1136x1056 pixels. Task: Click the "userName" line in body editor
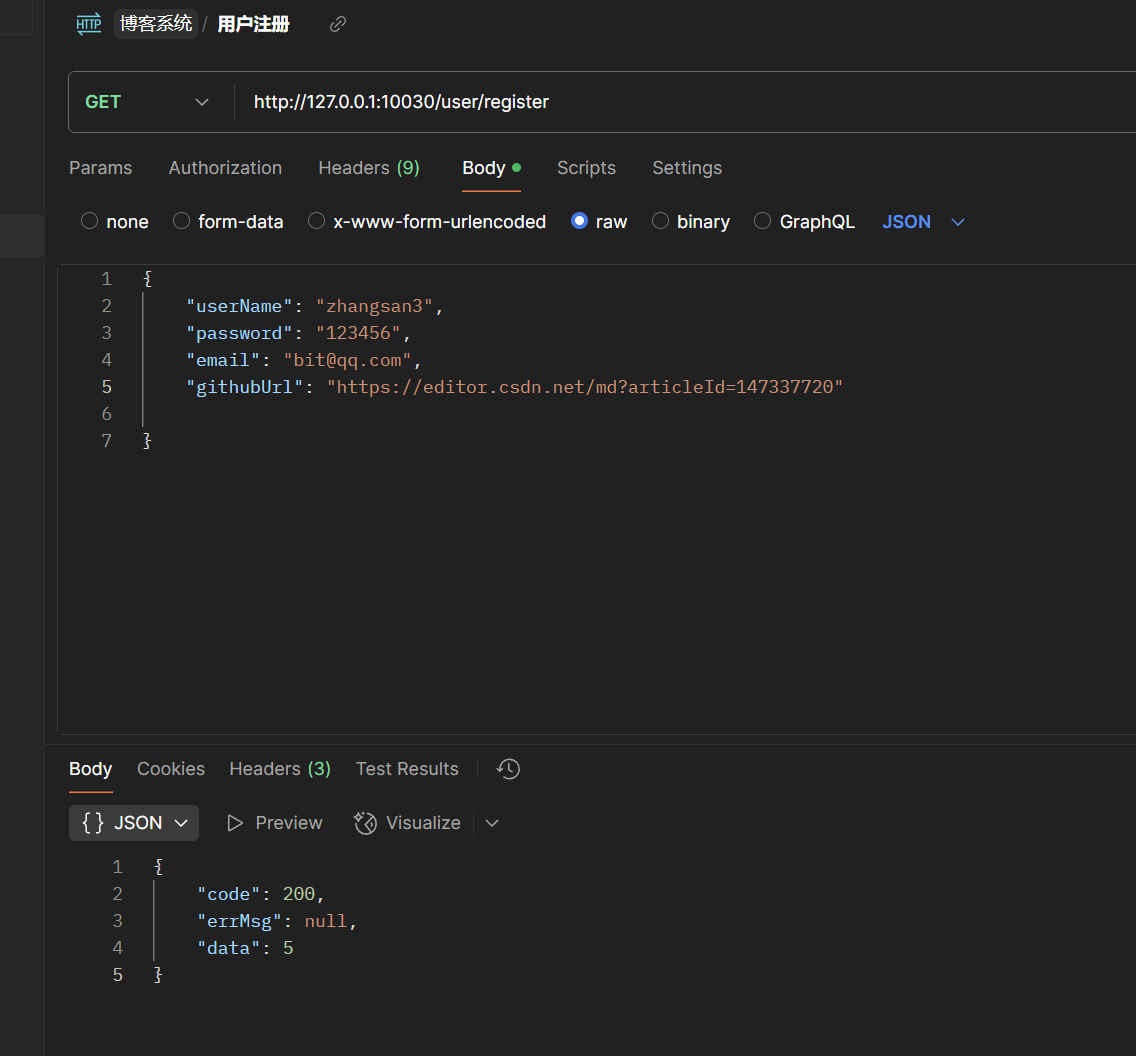pos(314,306)
